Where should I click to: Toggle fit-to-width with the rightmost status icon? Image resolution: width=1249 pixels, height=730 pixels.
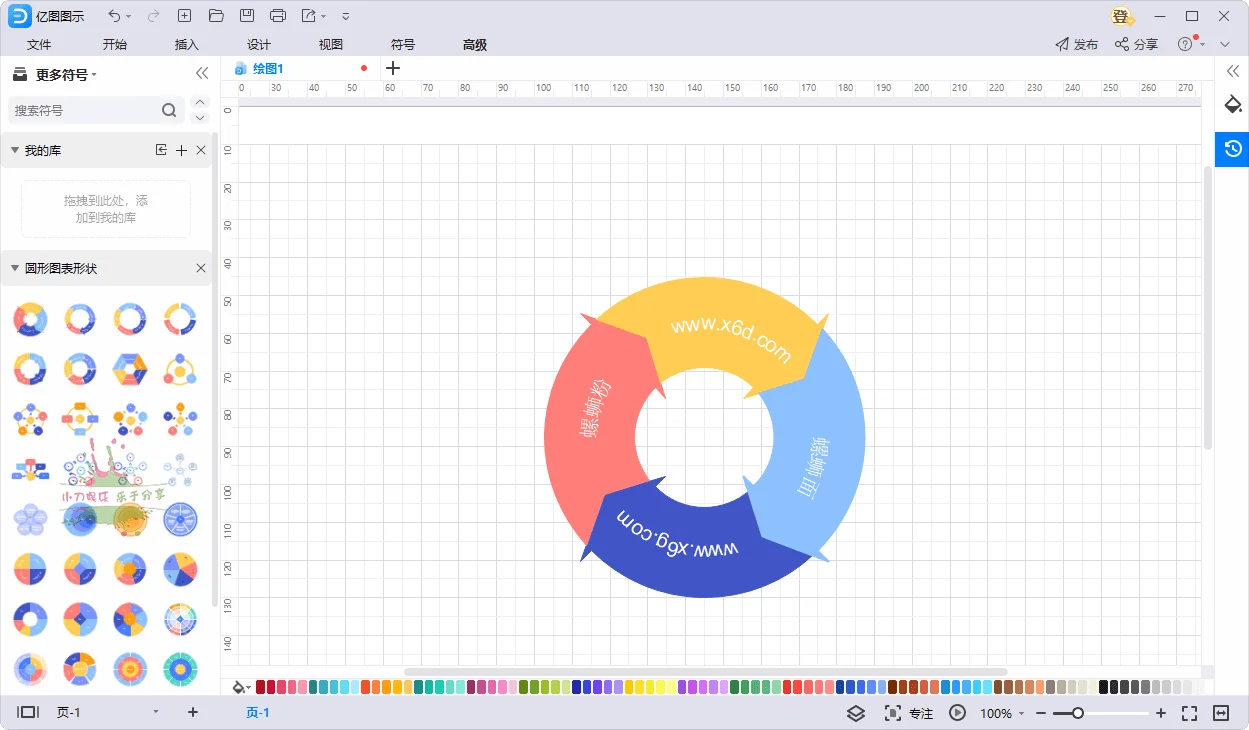[1220, 713]
